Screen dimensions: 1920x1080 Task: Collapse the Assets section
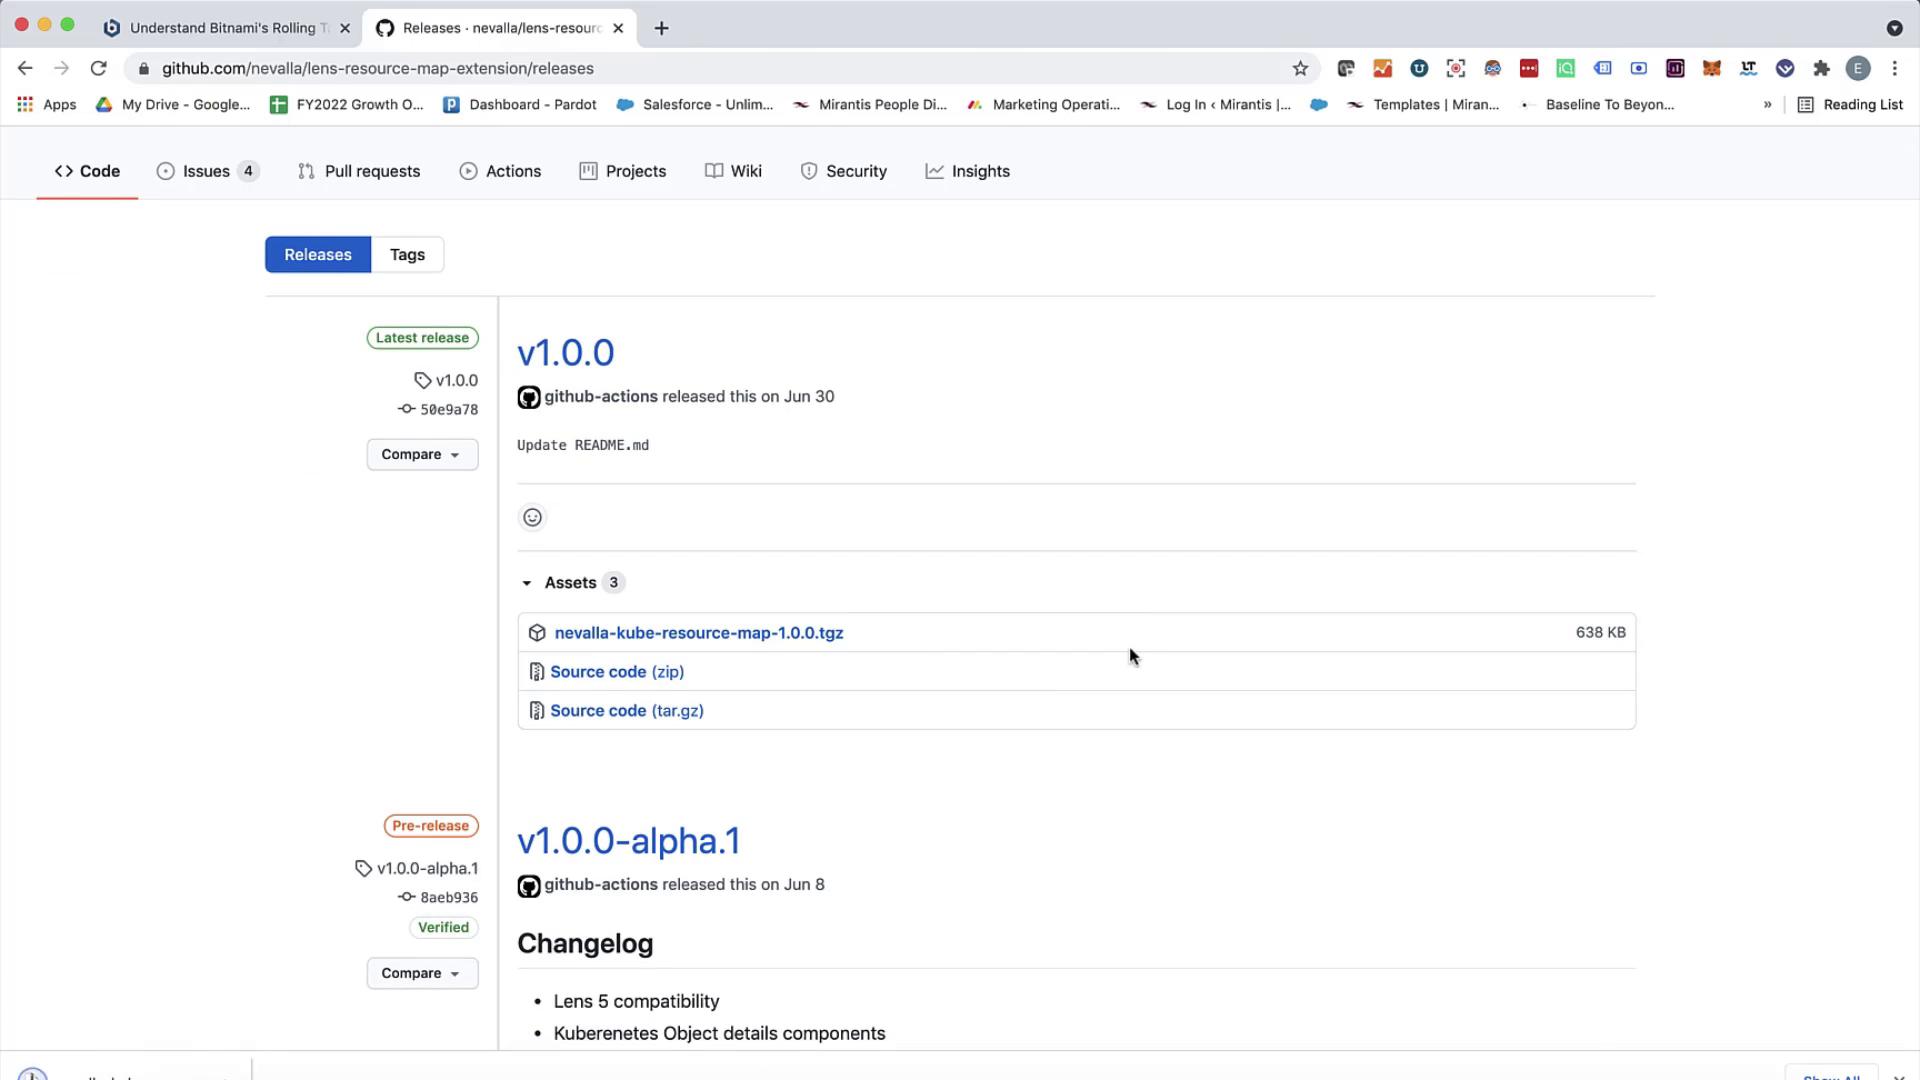(x=527, y=583)
